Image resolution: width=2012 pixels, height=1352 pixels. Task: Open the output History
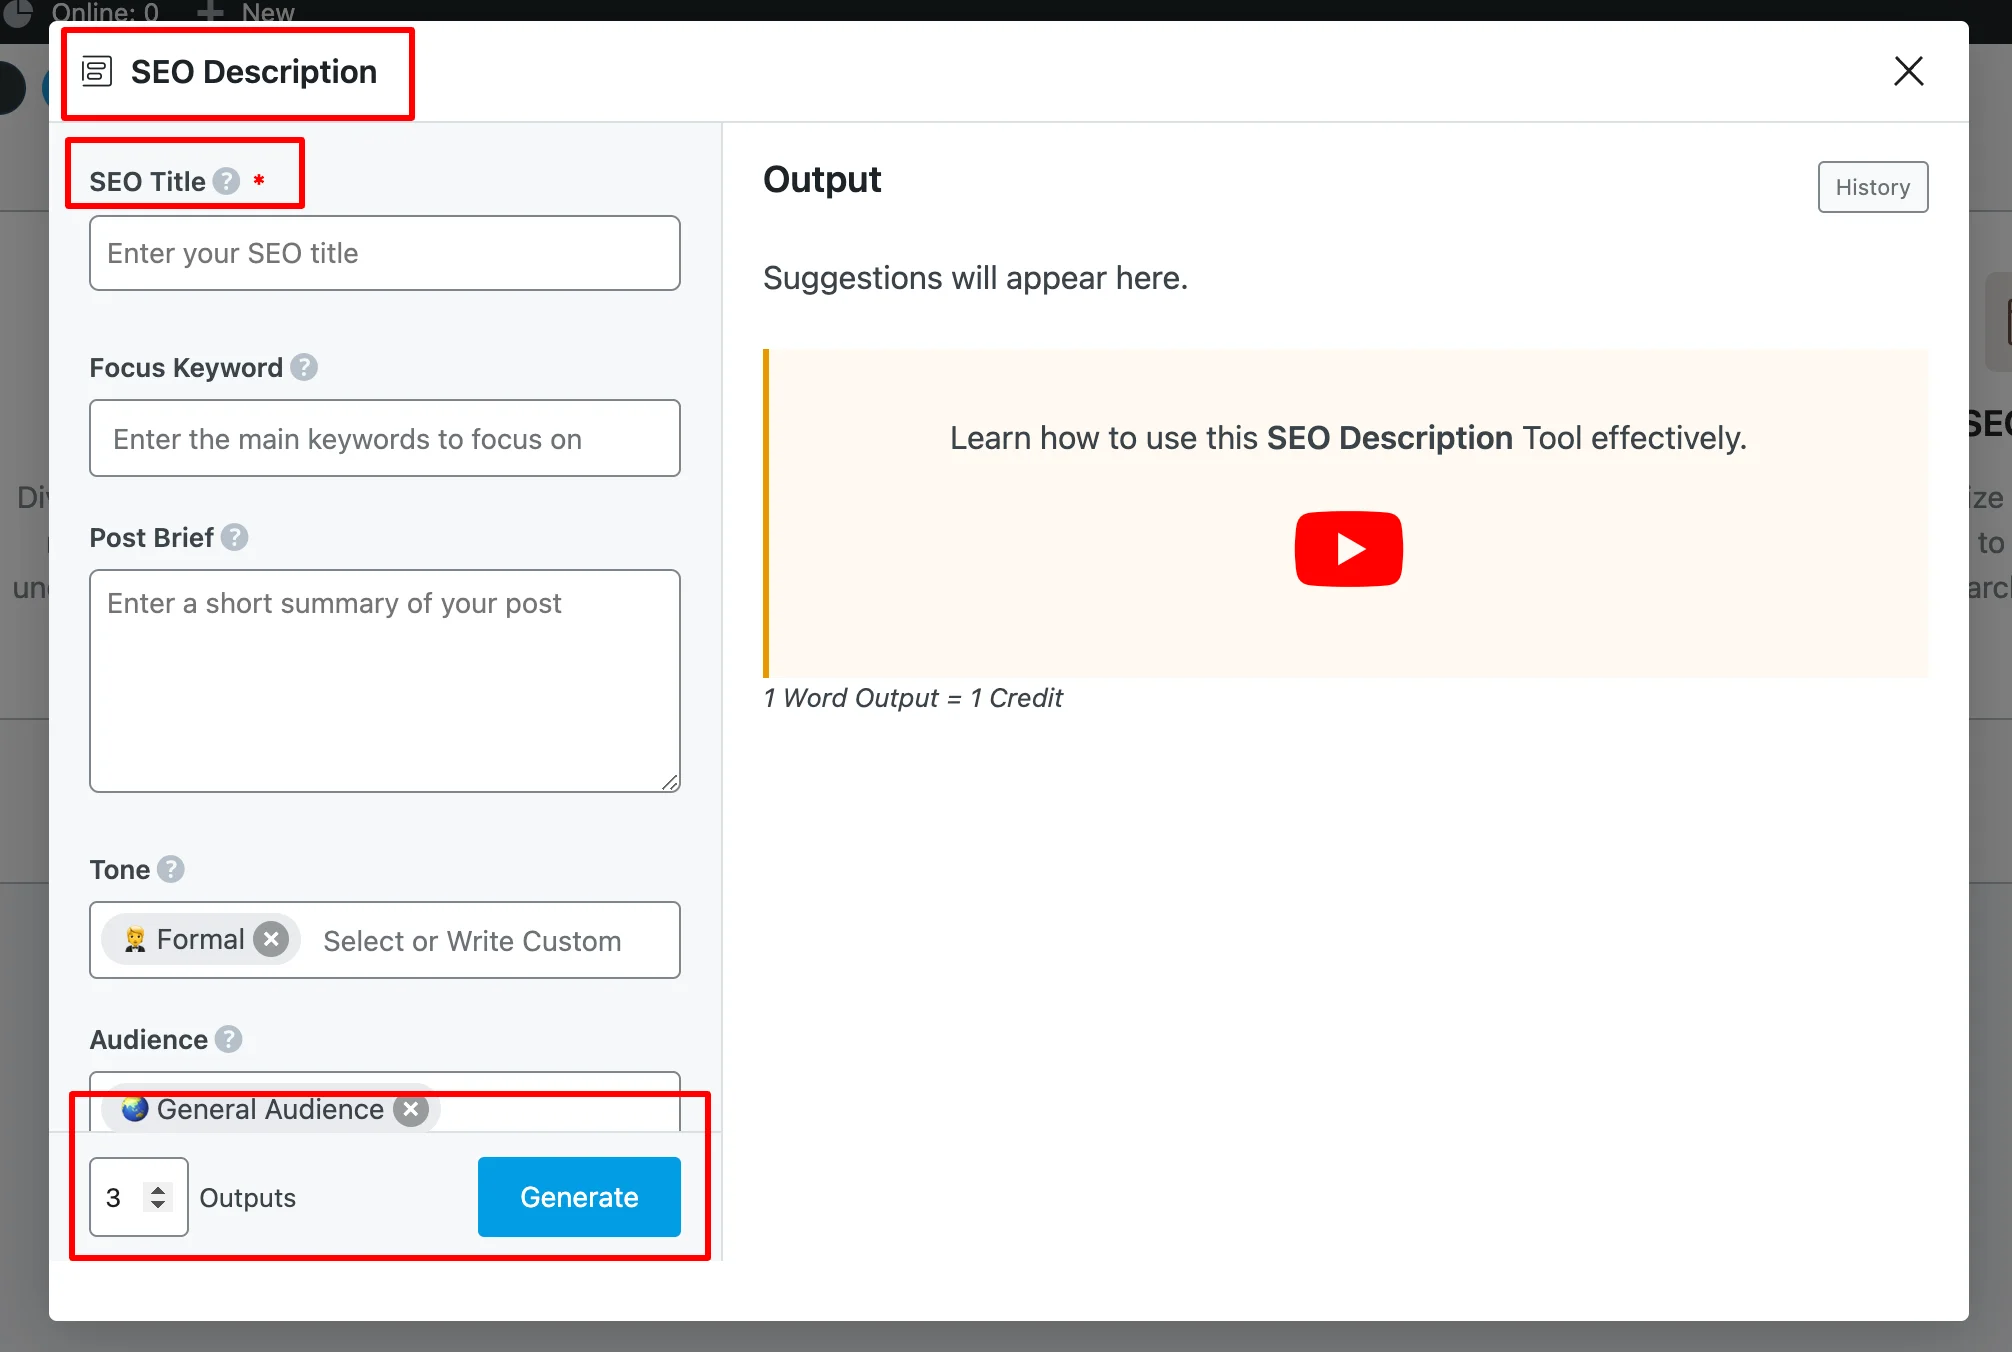[x=1872, y=187]
